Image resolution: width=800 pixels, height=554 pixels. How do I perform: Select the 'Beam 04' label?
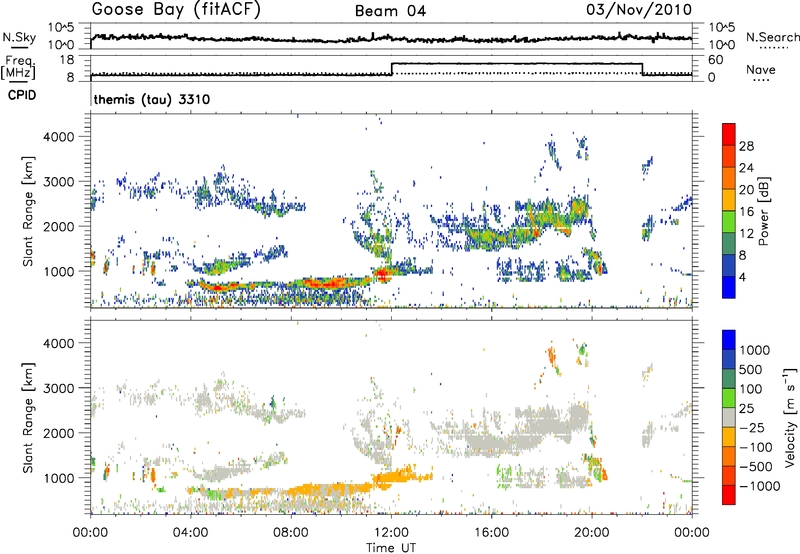[390, 11]
